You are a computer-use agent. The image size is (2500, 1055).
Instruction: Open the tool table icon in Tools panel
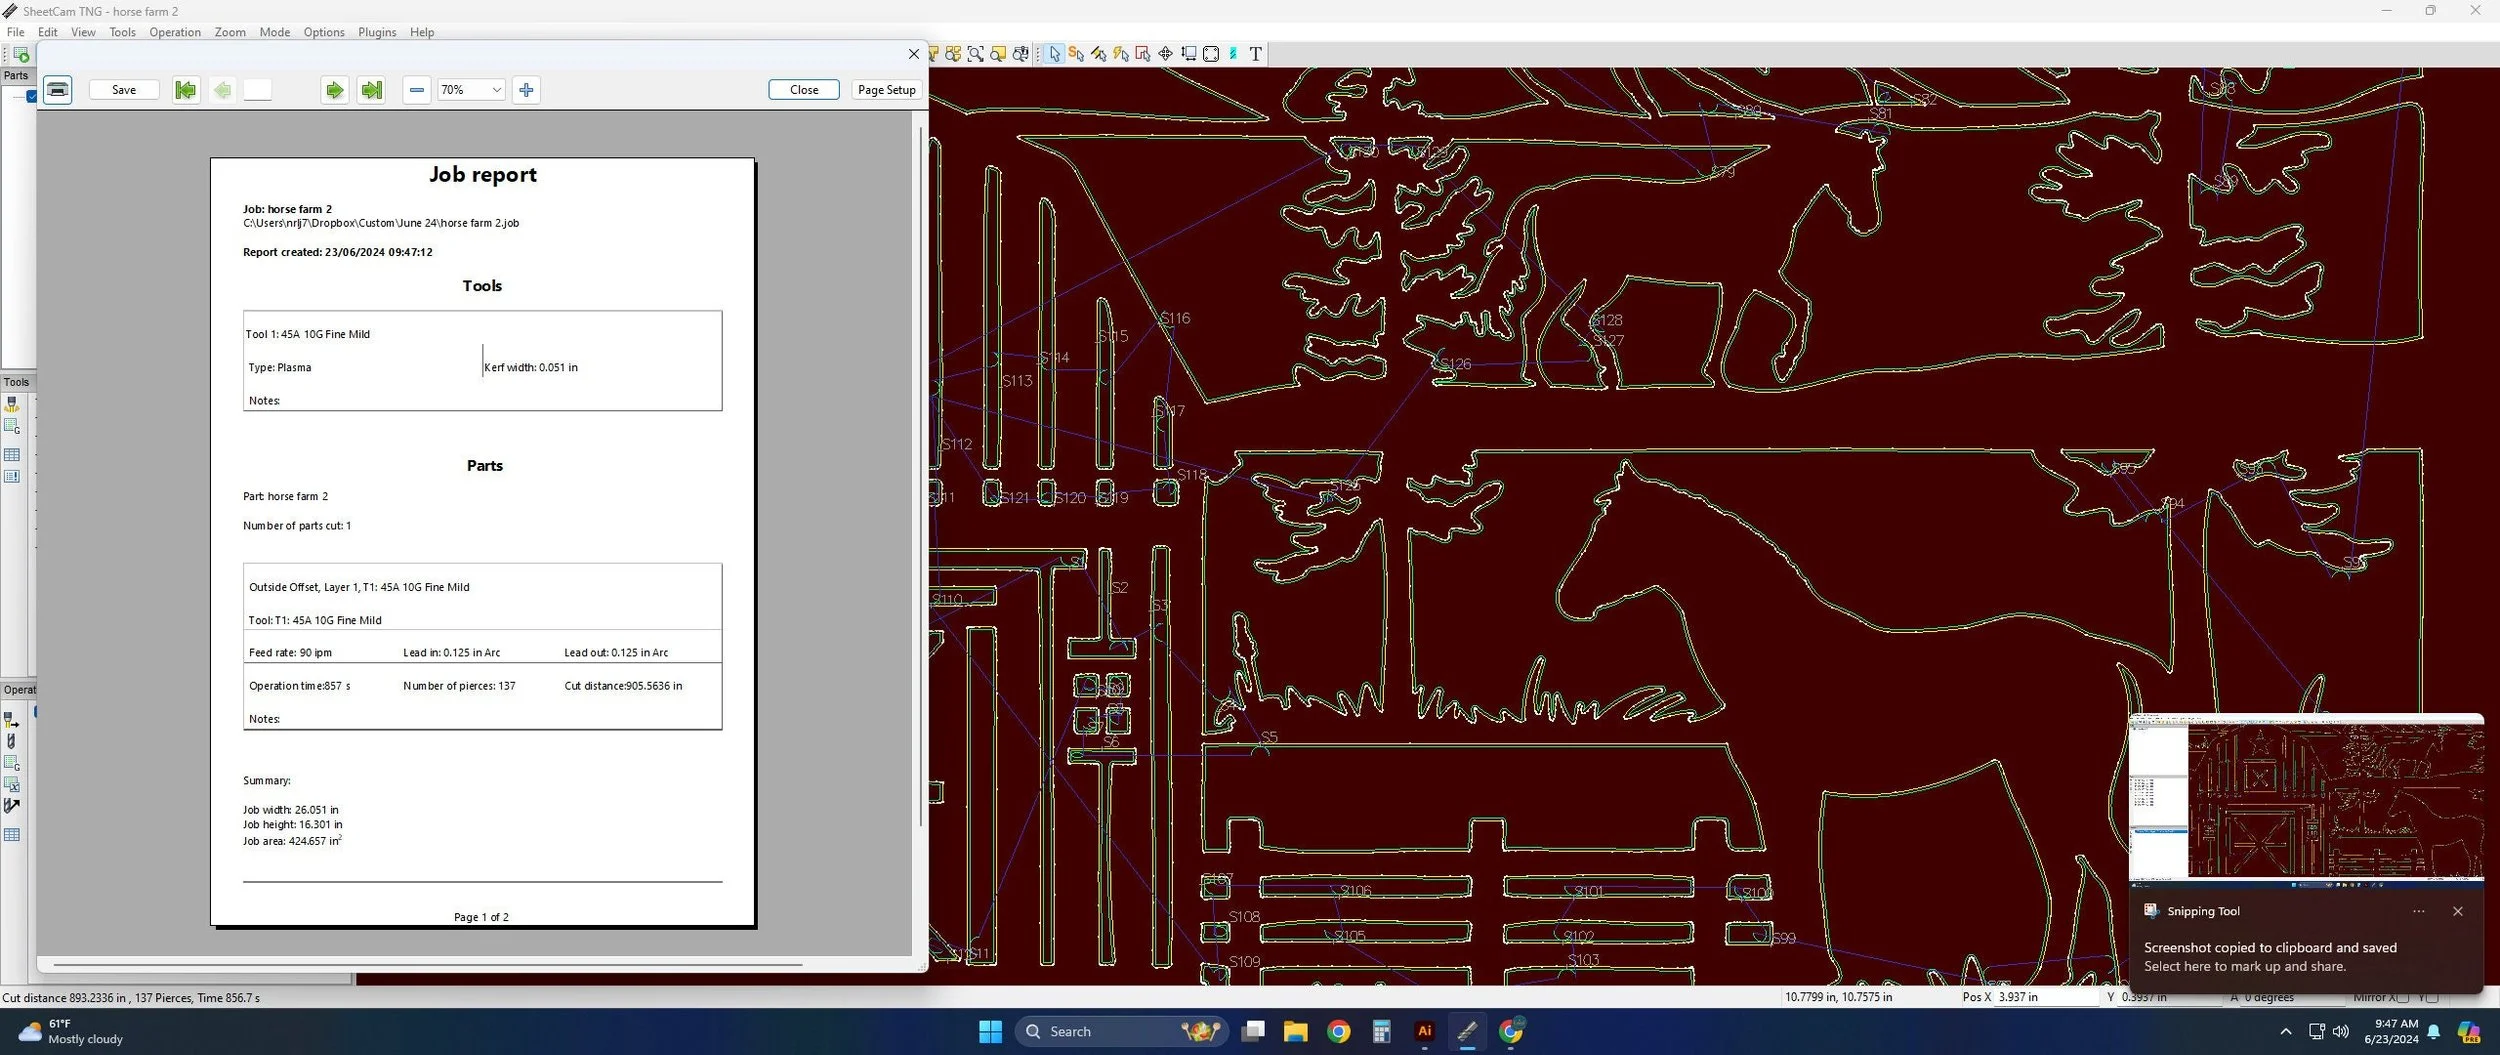(12, 455)
